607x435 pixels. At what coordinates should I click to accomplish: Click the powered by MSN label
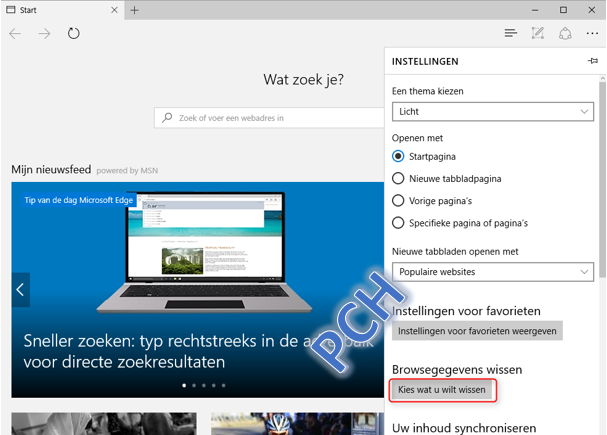127,171
